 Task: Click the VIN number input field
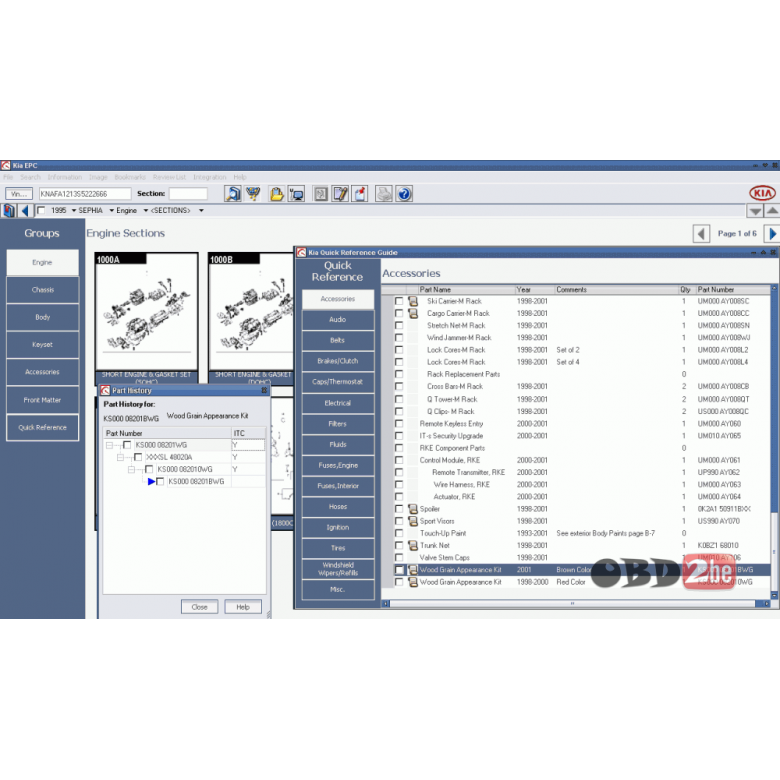click(85, 194)
